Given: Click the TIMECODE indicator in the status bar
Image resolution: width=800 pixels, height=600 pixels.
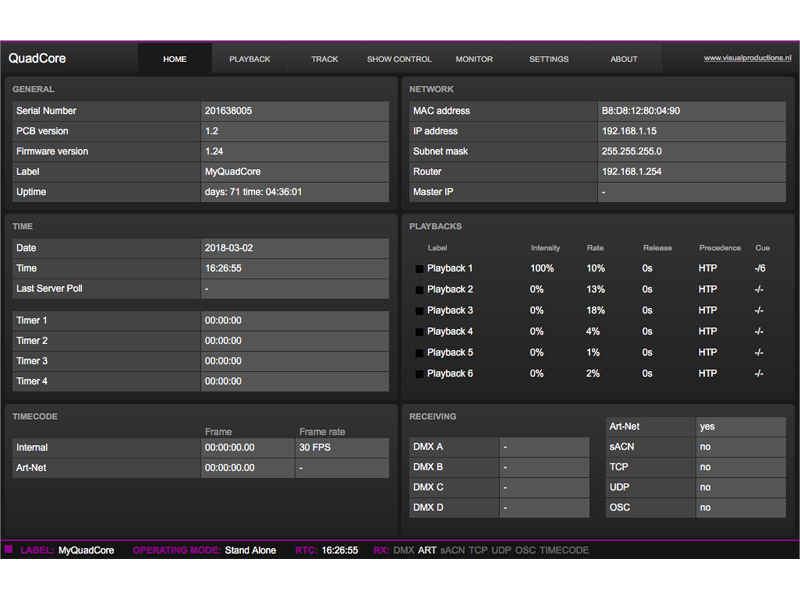Looking at the screenshot, I should [x=563, y=550].
